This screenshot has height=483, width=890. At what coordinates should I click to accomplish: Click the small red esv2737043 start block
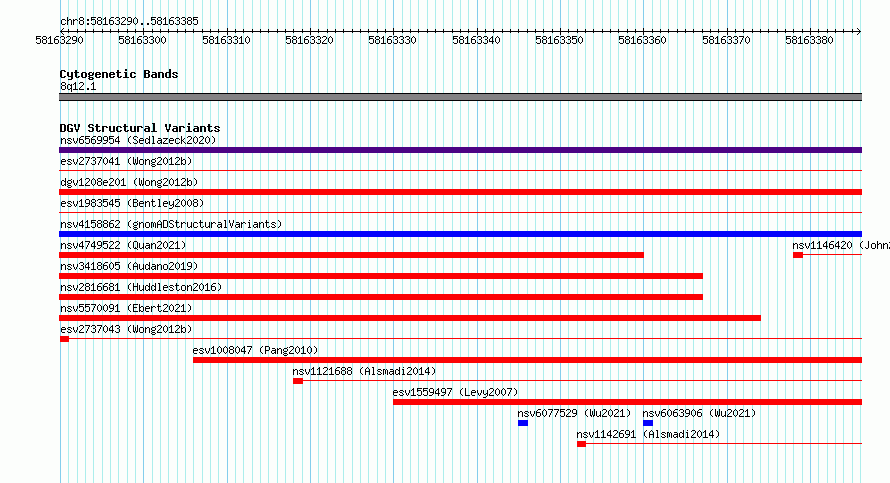(x=64, y=339)
